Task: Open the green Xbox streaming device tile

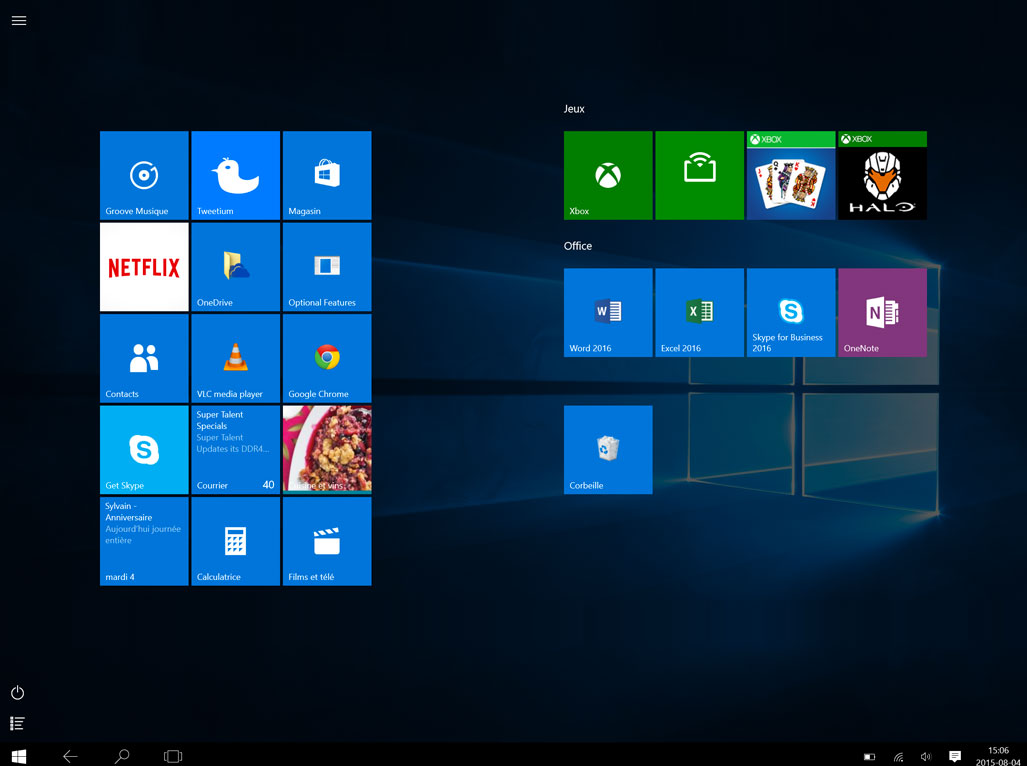Action: coord(700,175)
